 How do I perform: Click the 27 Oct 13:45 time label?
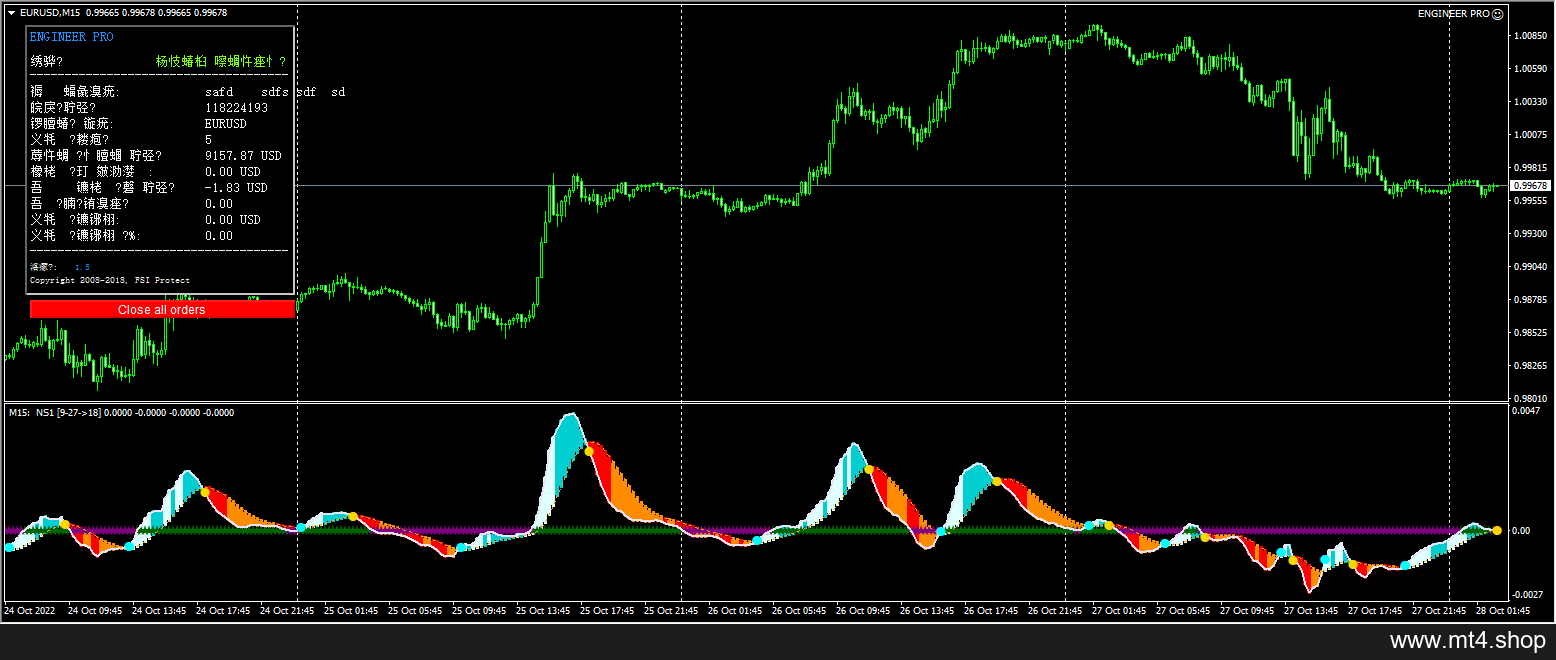[x=1311, y=609]
